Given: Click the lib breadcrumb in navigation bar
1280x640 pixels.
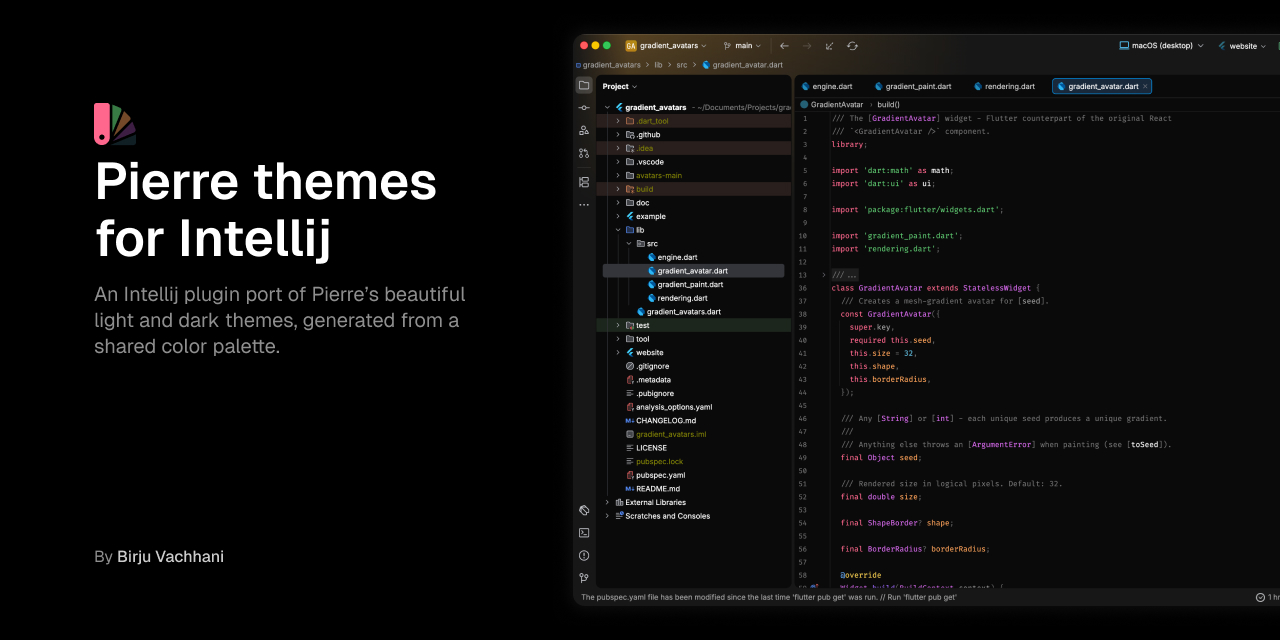Looking at the screenshot, I should [659, 65].
